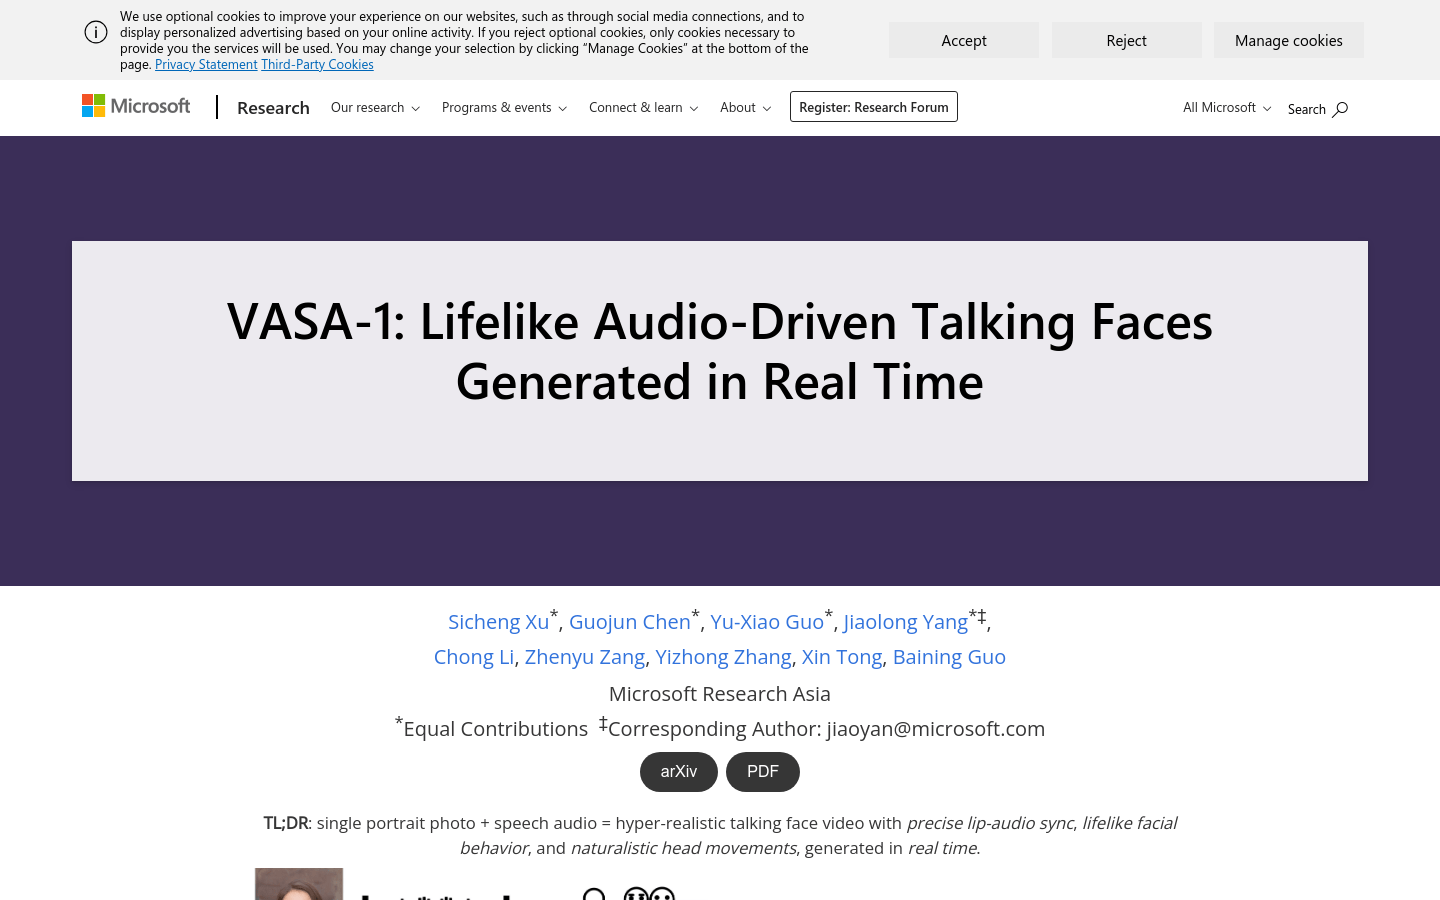Expand the Our research menu
1440x900 pixels.
375,107
